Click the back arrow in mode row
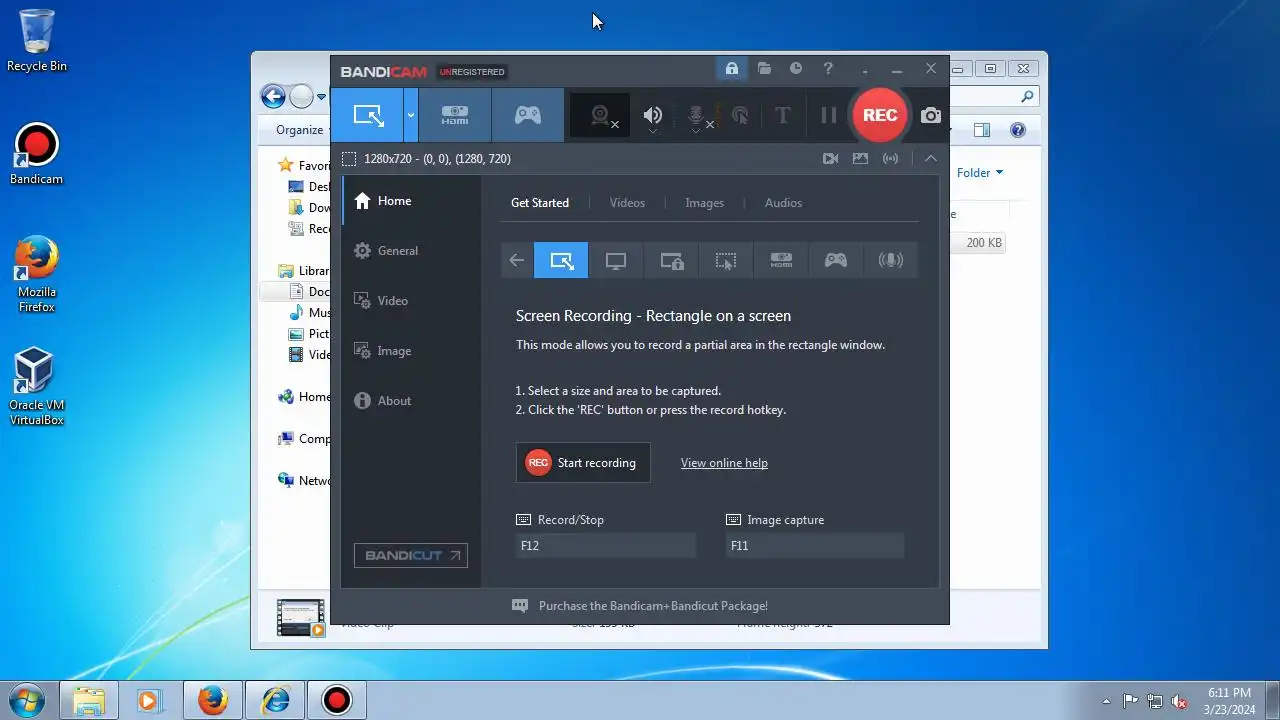Viewport: 1280px width, 720px height. [516, 260]
